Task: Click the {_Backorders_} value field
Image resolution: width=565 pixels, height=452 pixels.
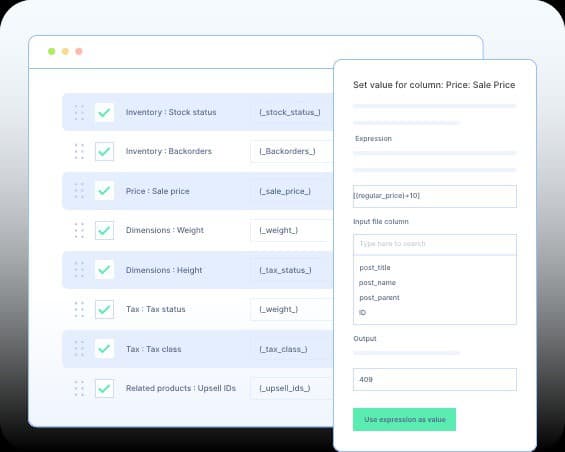Action: [x=292, y=151]
